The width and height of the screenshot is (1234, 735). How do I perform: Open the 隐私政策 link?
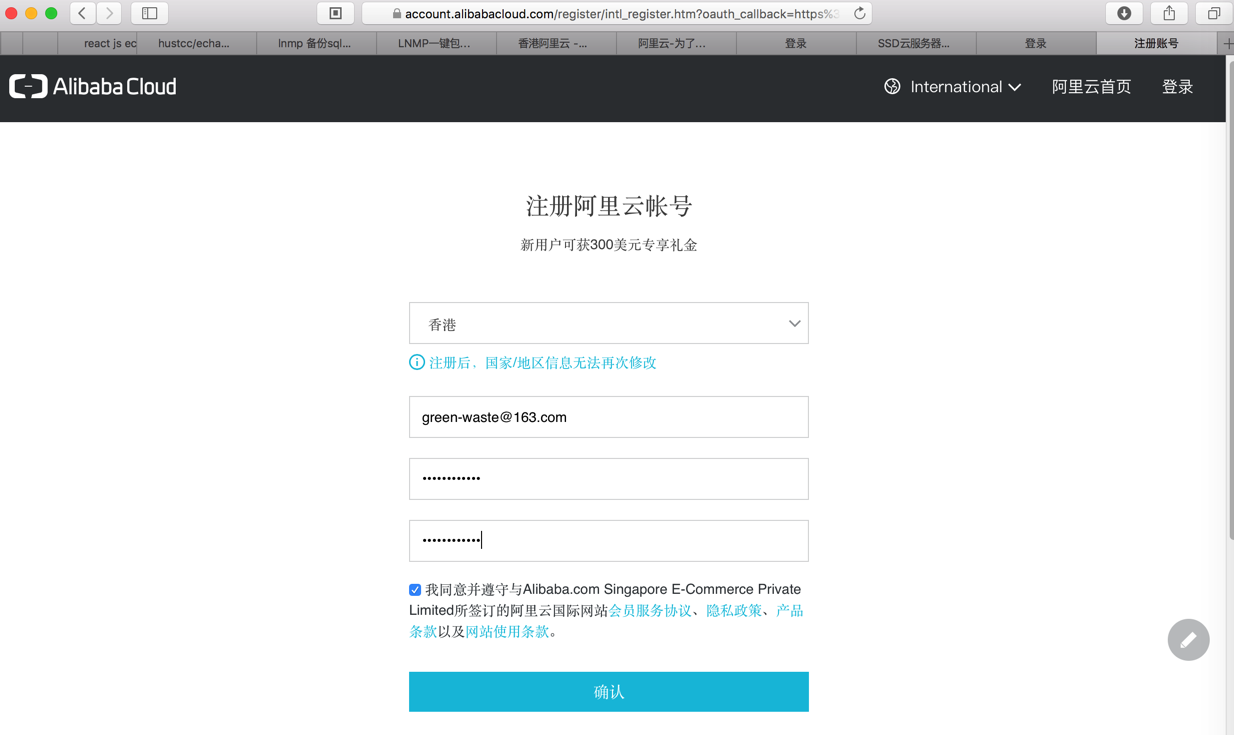coord(734,611)
